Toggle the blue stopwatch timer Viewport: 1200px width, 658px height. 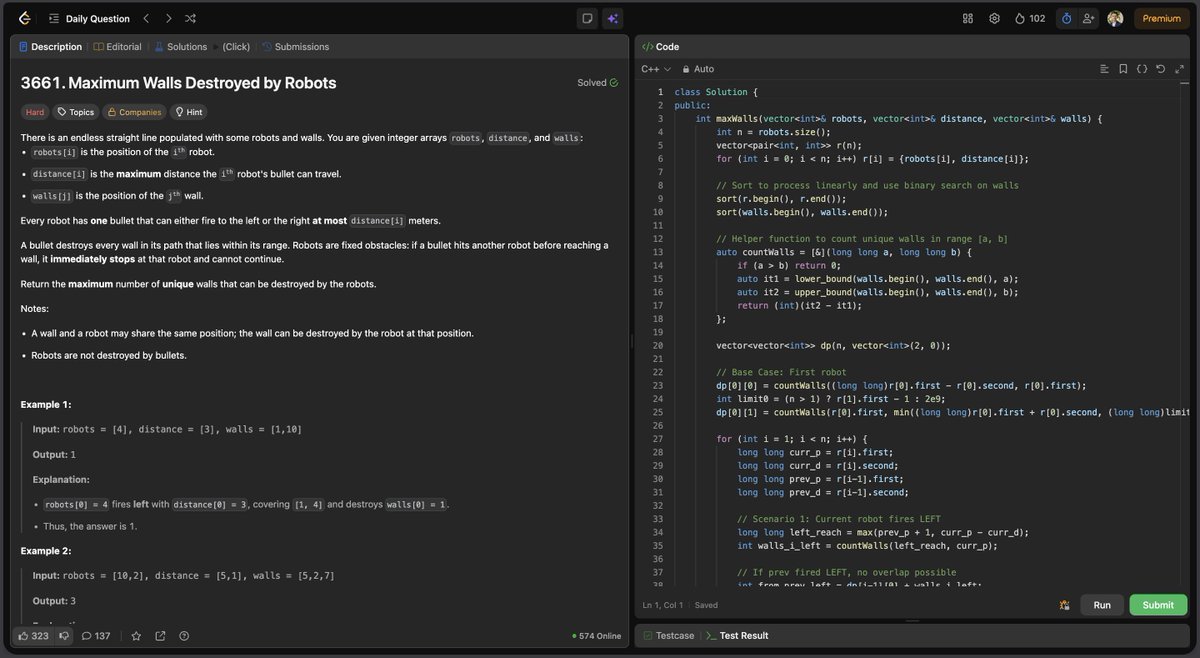[x=1066, y=18]
